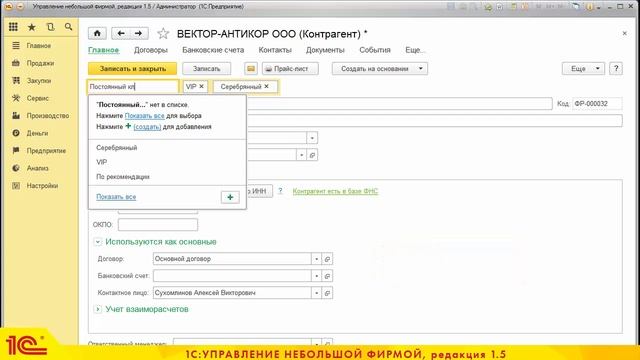Open history icon in left panel
Image resolution: width=640 pixels, height=360 pixels.
tap(50, 27)
